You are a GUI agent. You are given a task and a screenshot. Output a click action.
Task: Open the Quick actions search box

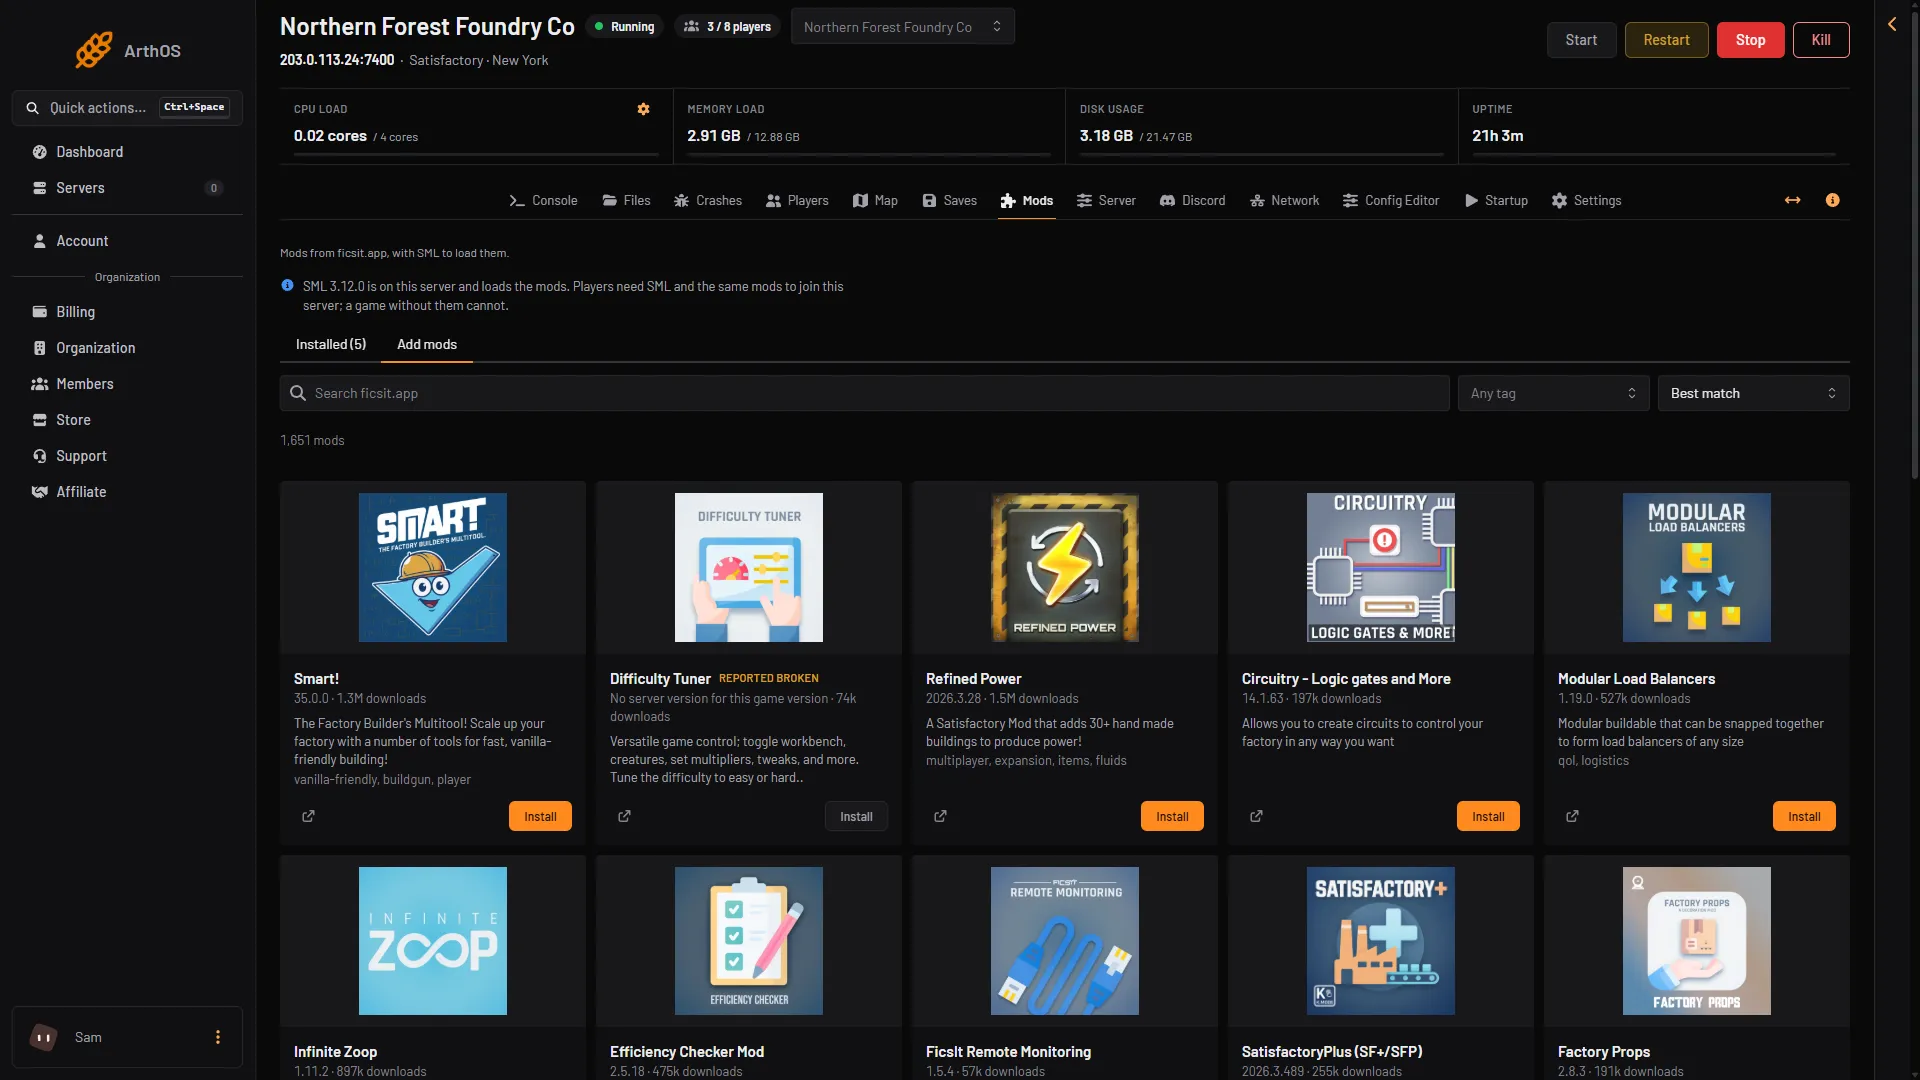127,108
